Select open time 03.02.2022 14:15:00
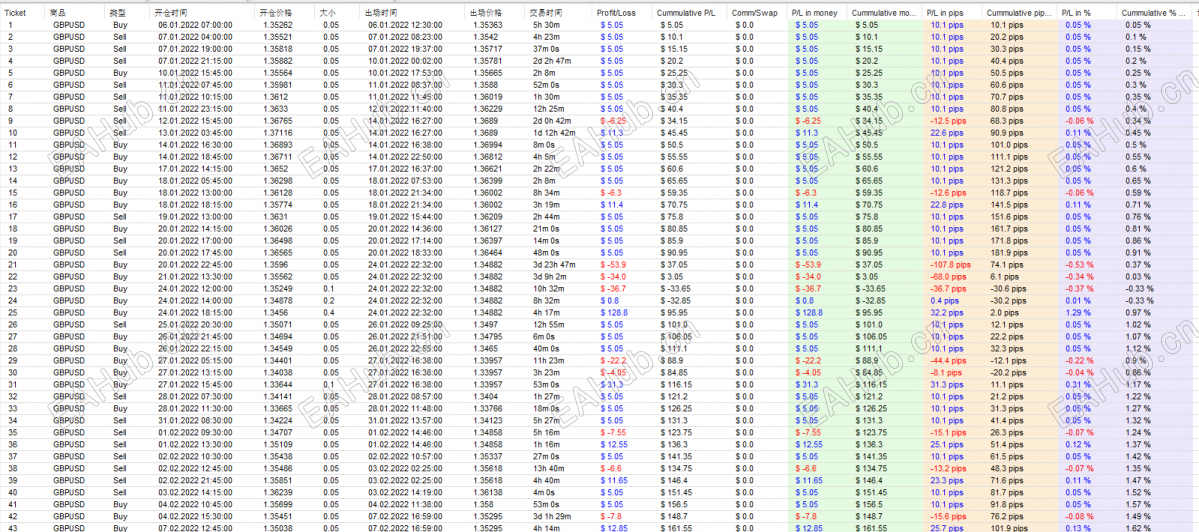The height and width of the screenshot is (532, 1199). 195,491
